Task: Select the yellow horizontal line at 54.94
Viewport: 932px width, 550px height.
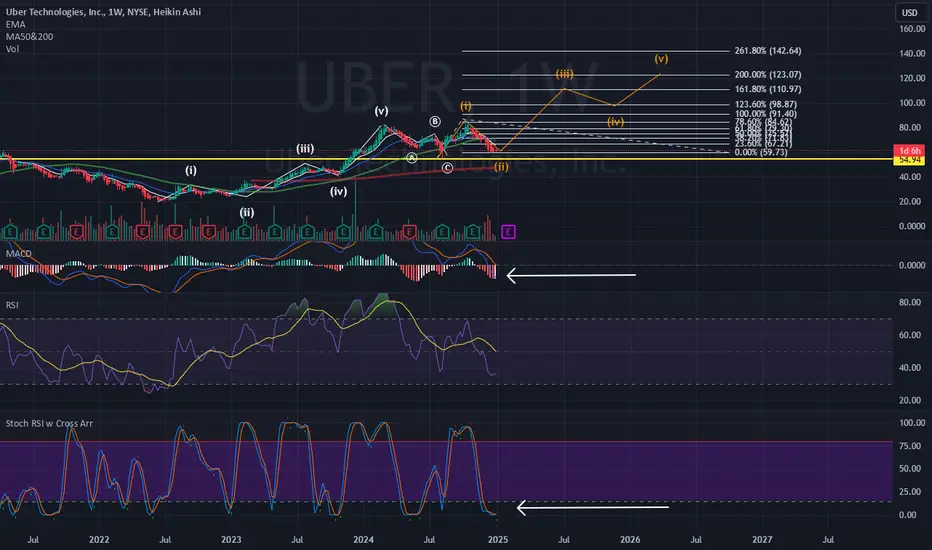Action: tap(446, 159)
